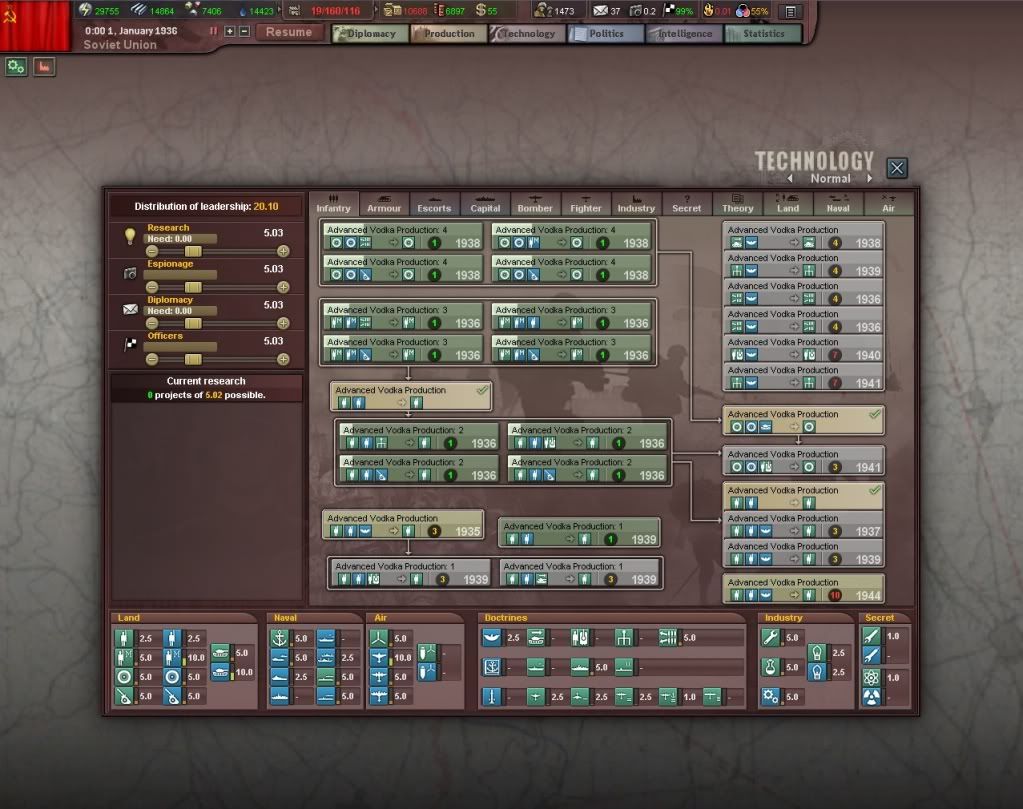Click the Industry wrench theory icon
1023x809 pixels.
click(770, 638)
